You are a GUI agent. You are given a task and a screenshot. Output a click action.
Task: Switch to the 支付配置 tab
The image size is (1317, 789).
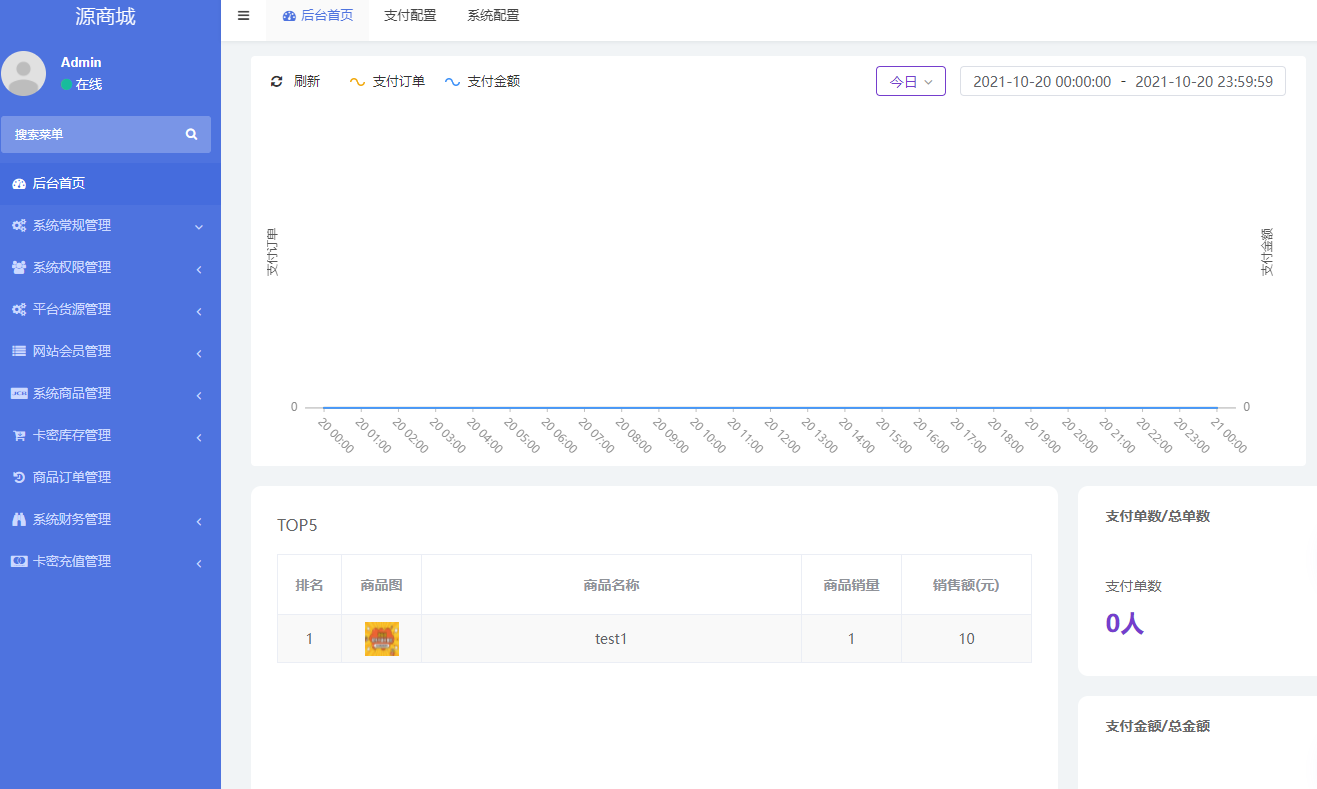(x=410, y=15)
